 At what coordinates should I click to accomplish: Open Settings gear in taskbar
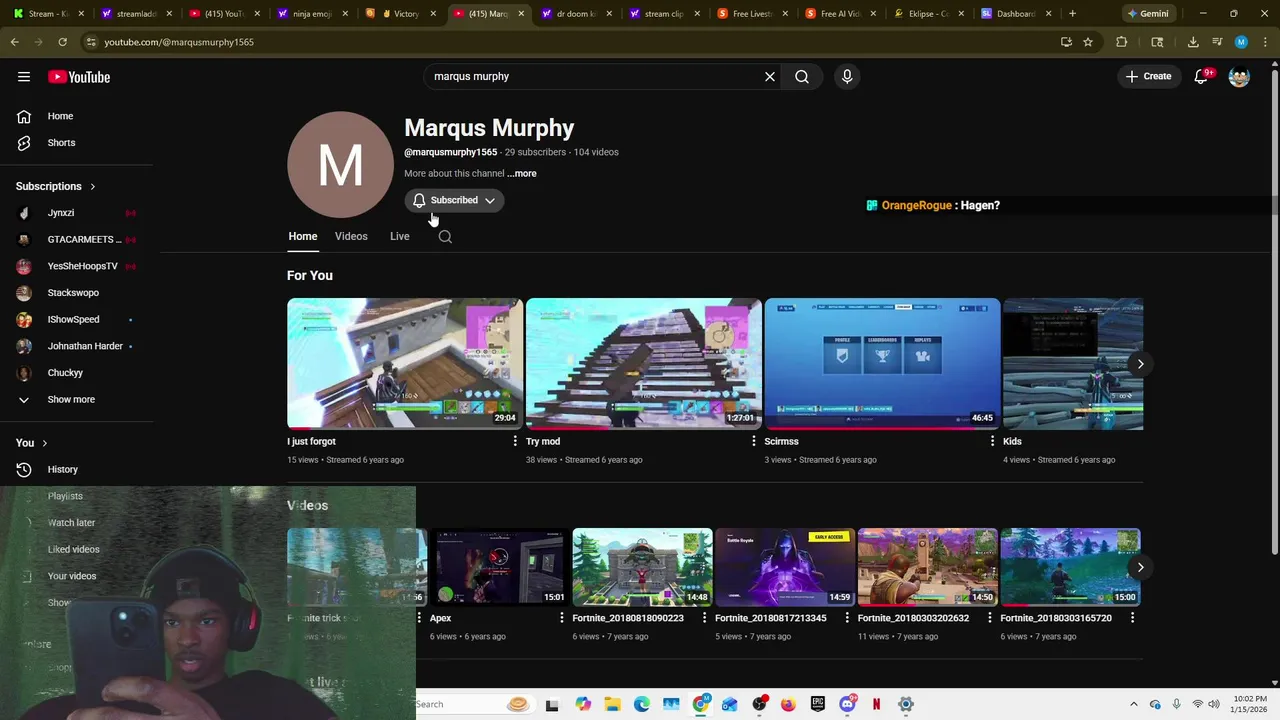click(905, 704)
